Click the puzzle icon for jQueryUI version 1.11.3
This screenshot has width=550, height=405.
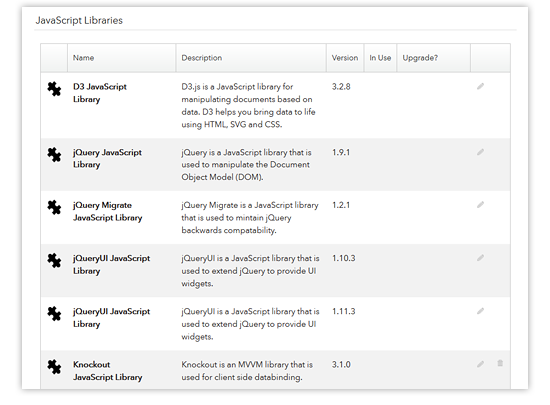point(54,314)
